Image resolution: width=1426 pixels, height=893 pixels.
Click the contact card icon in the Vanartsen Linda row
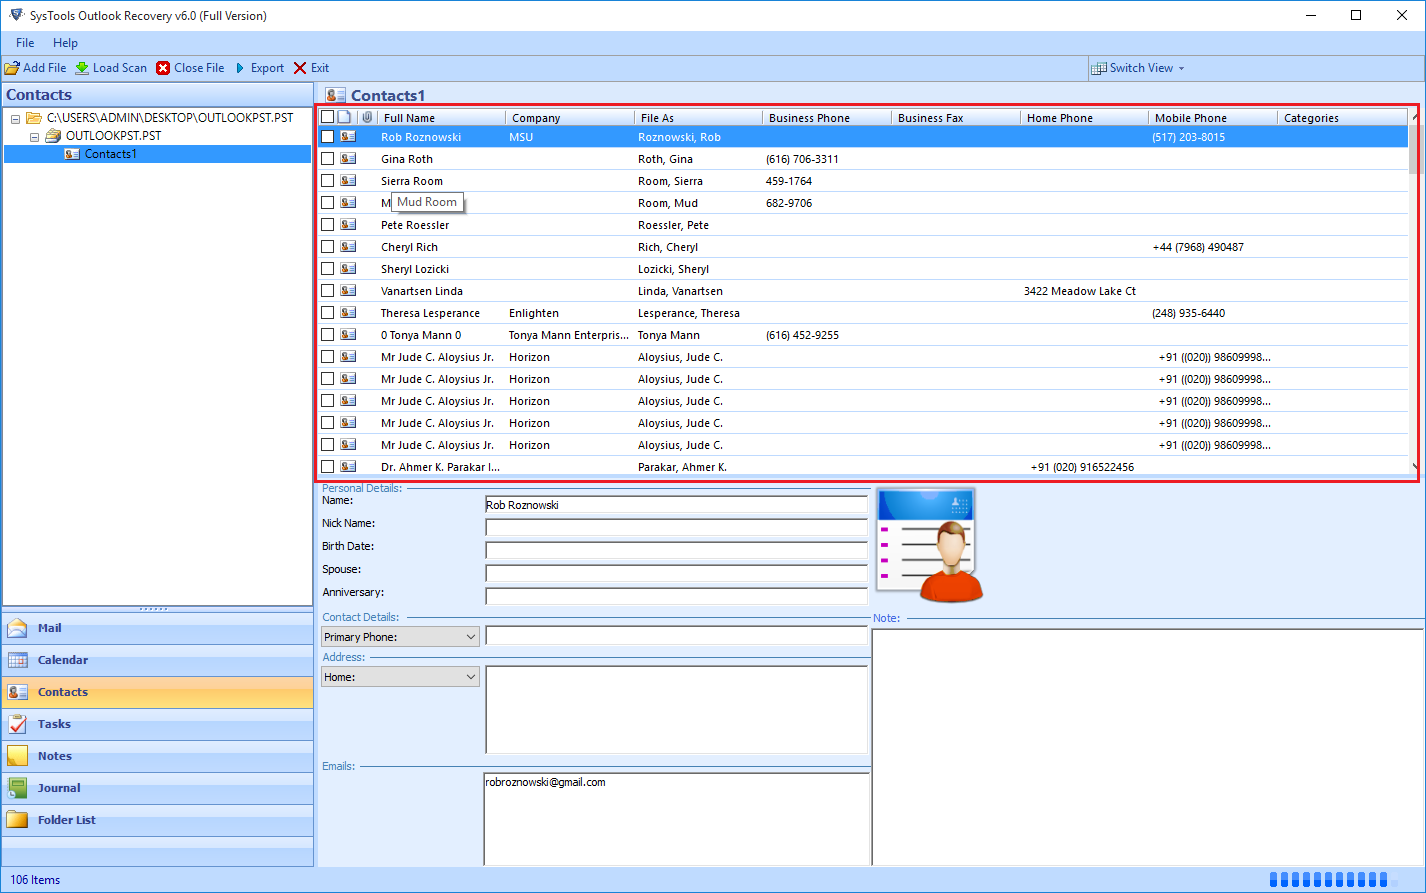point(348,291)
